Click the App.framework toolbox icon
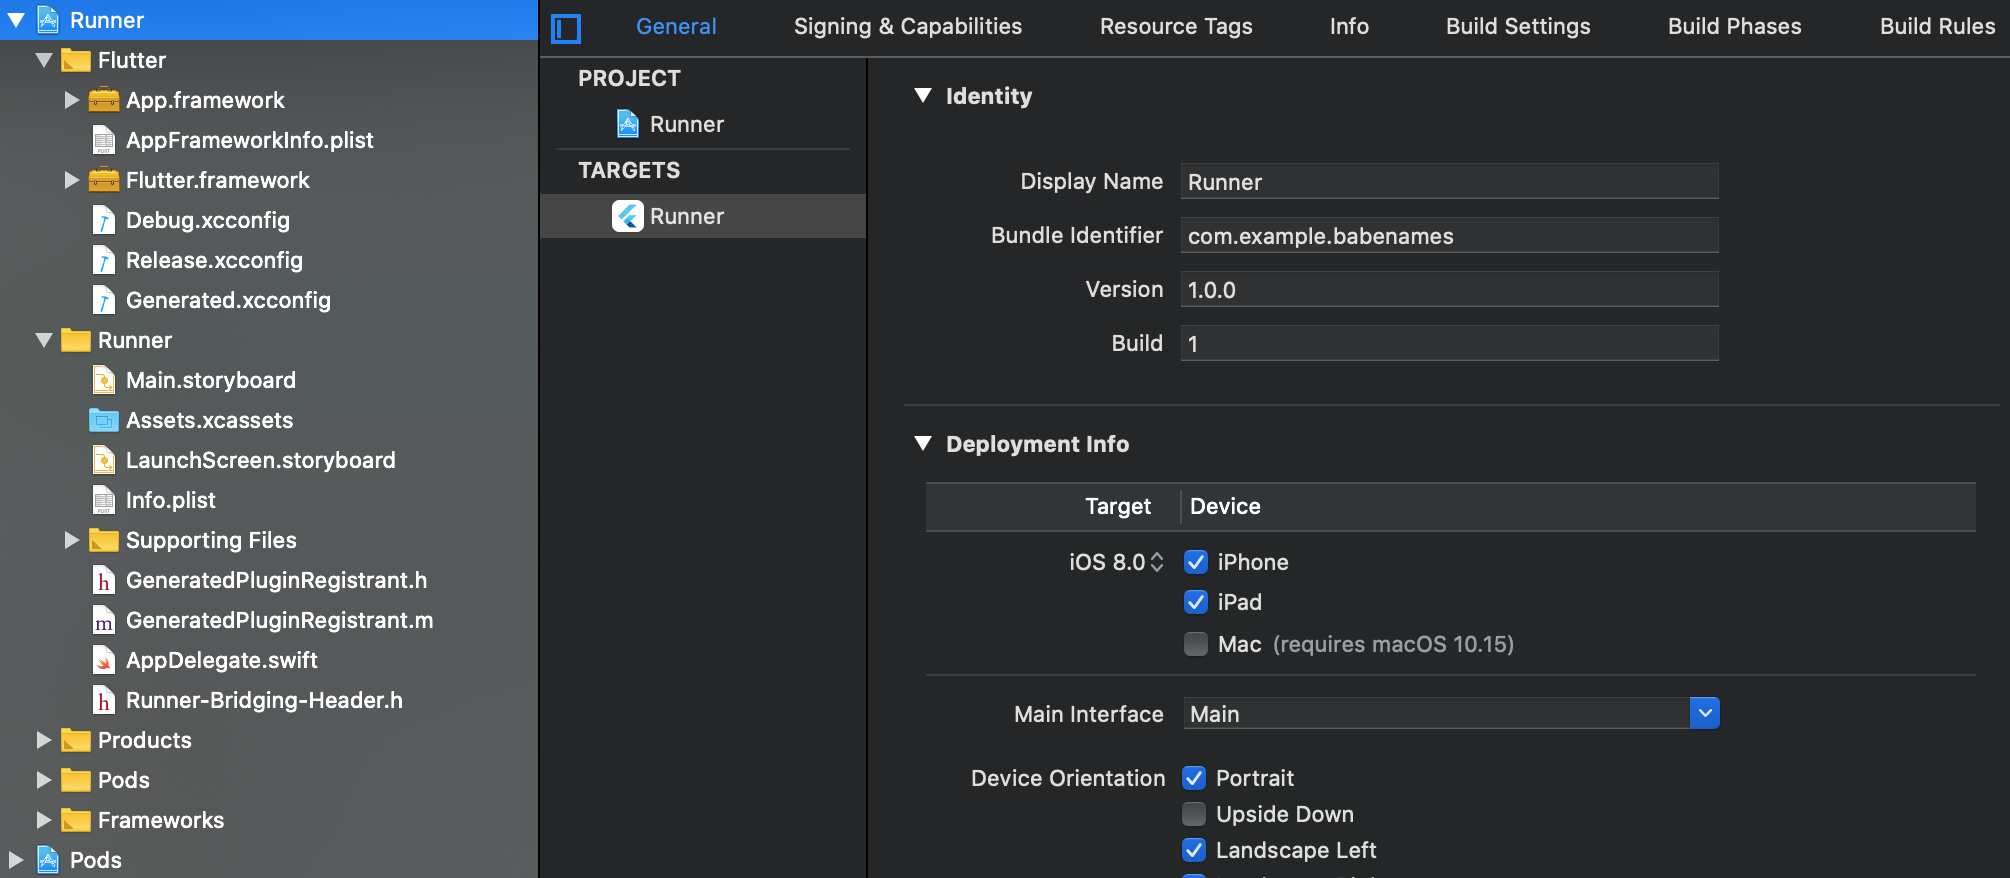 (x=104, y=100)
